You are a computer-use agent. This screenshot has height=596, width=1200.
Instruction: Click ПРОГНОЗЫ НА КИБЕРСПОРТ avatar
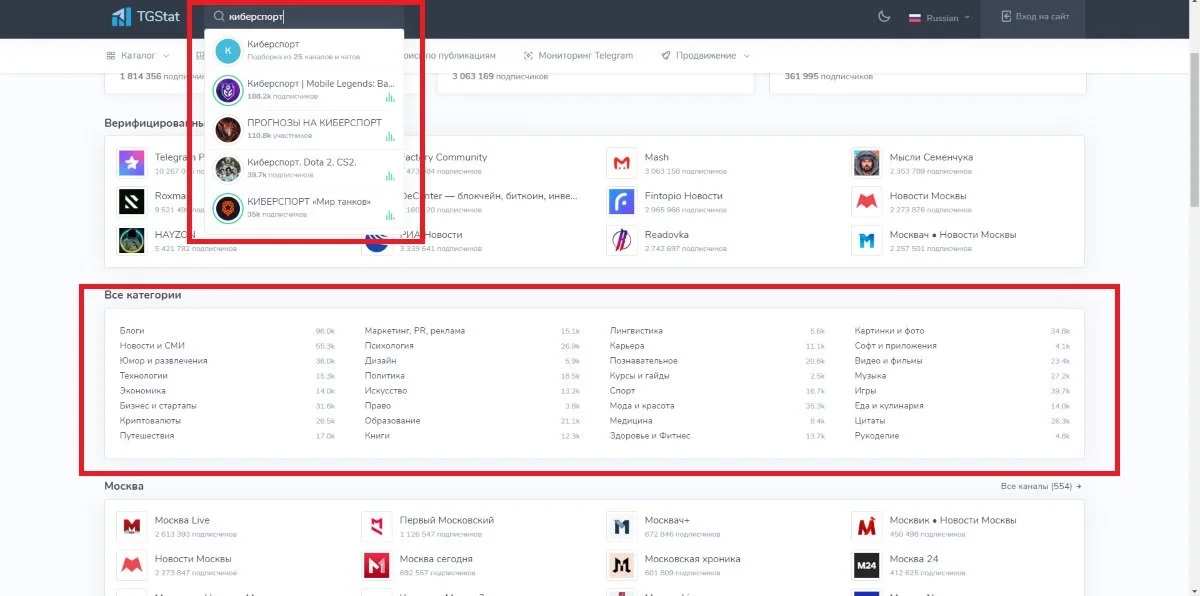(x=228, y=129)
